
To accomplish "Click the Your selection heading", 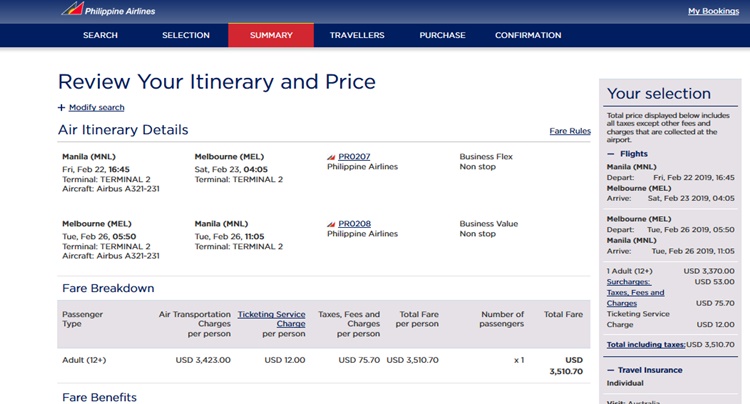I will tap(659, 94).
